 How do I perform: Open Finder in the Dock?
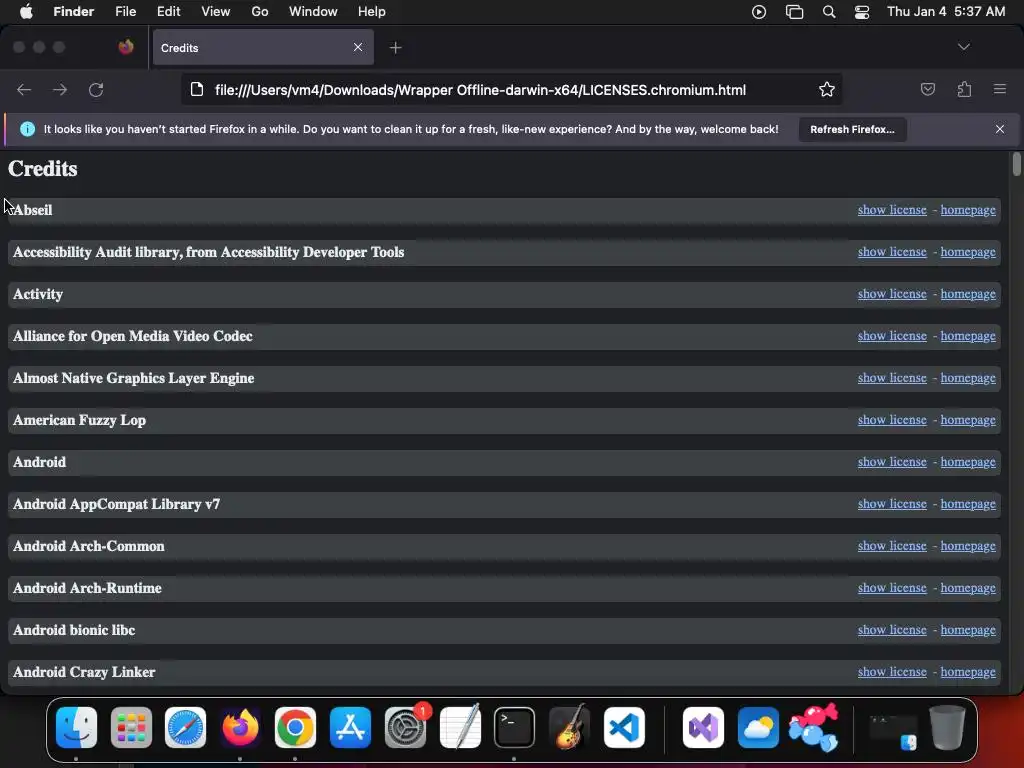(x=76, y=728)
